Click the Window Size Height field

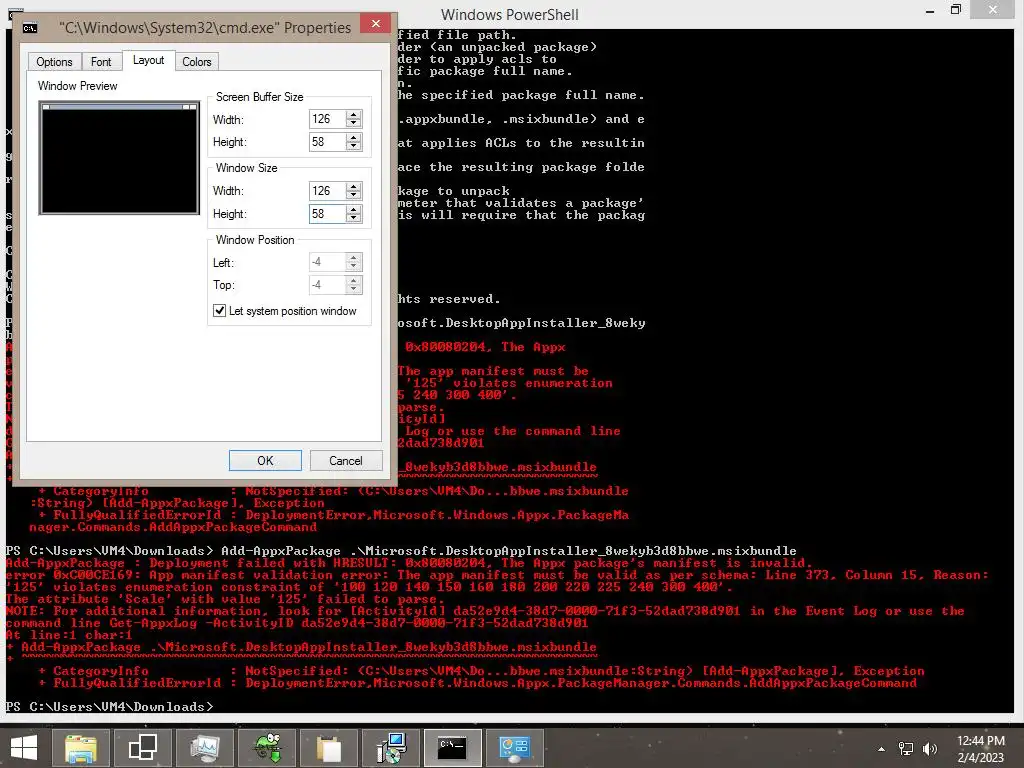(327, 214)
